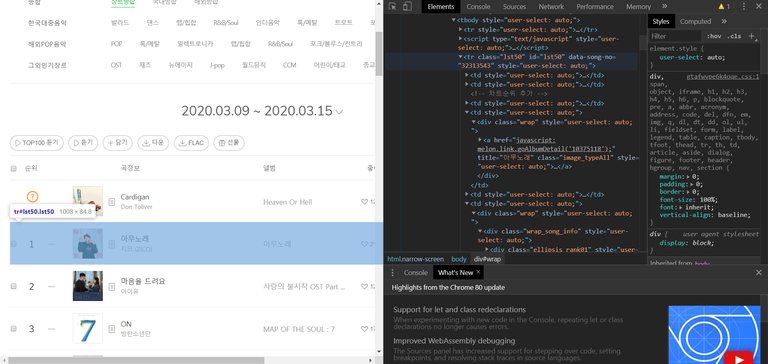768x364 pixels.
Task: Toggle the select-all checkbox in chart header
Action: (14, 169)
